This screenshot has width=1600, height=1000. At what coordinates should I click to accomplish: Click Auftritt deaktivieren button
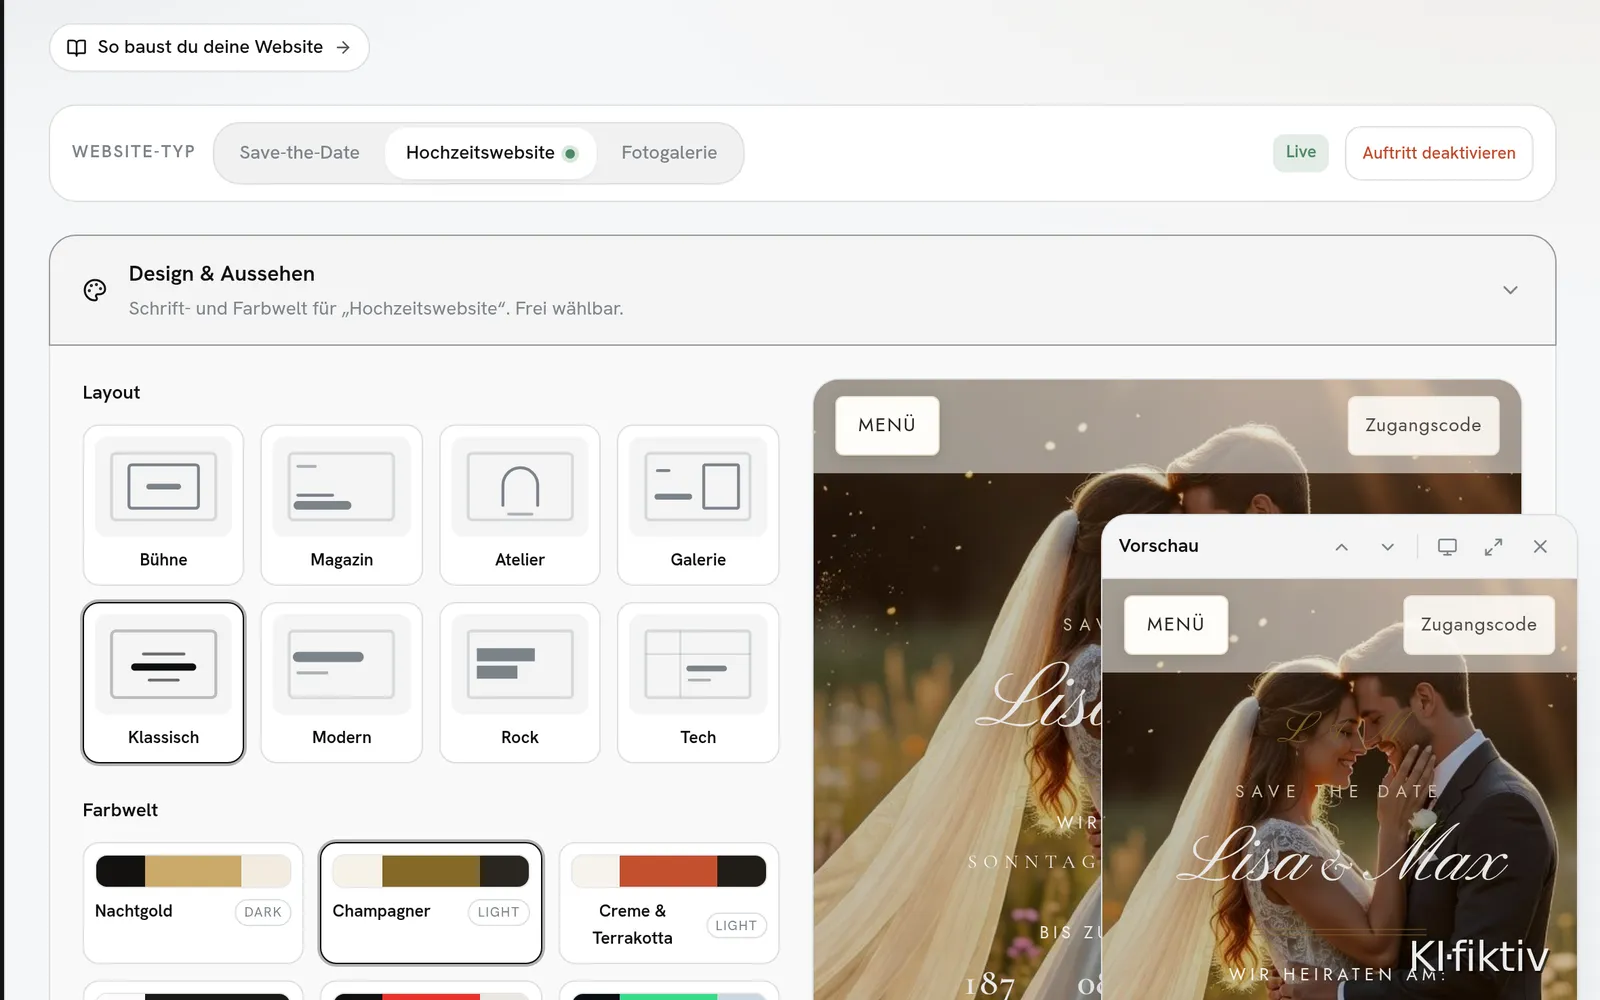tap(1439, 153)
